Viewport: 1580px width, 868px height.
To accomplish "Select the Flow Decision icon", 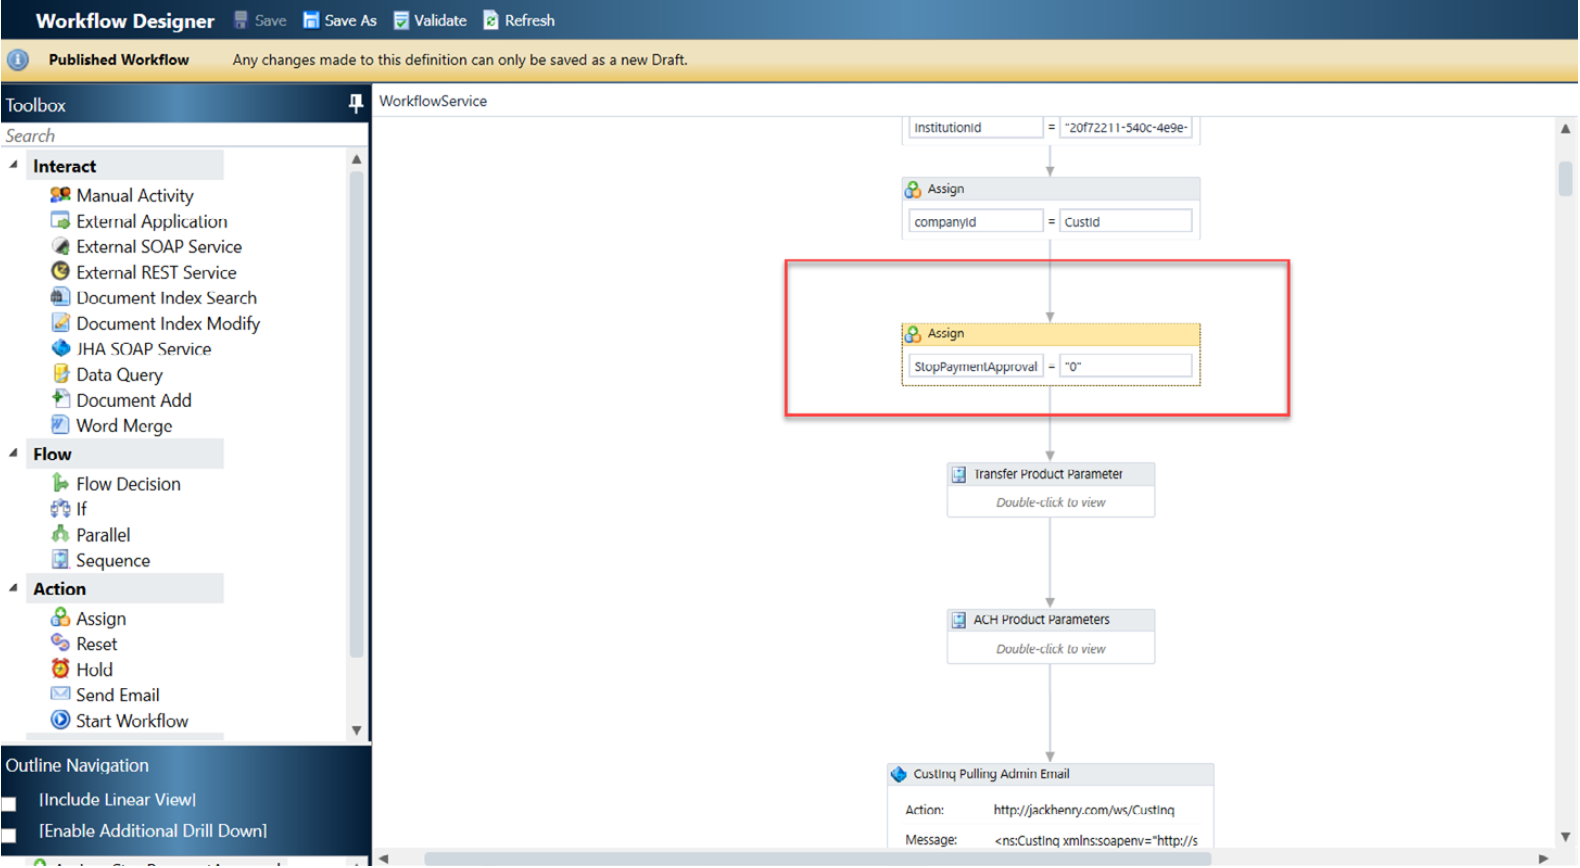I will click(60, 483).
